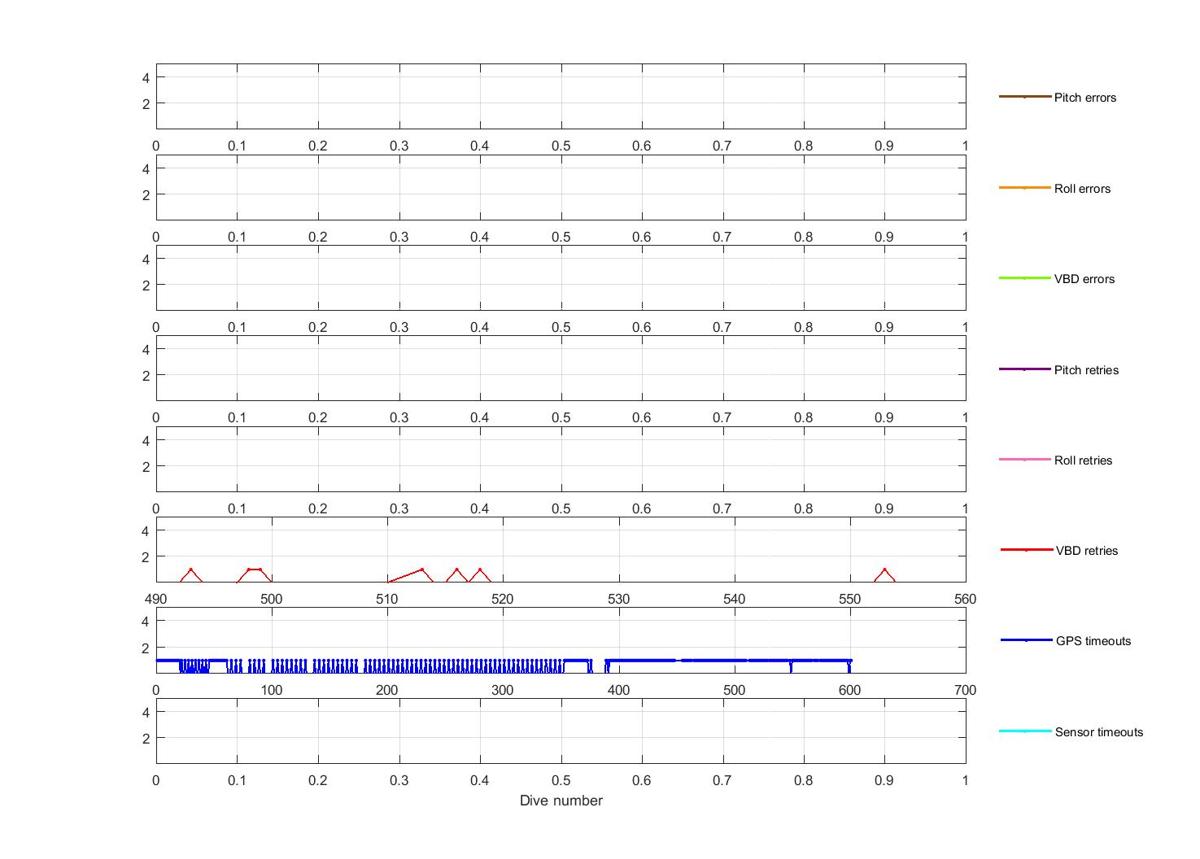Select the GPS timeouts legend label

pyautogui.click(x=1093, y=641)
